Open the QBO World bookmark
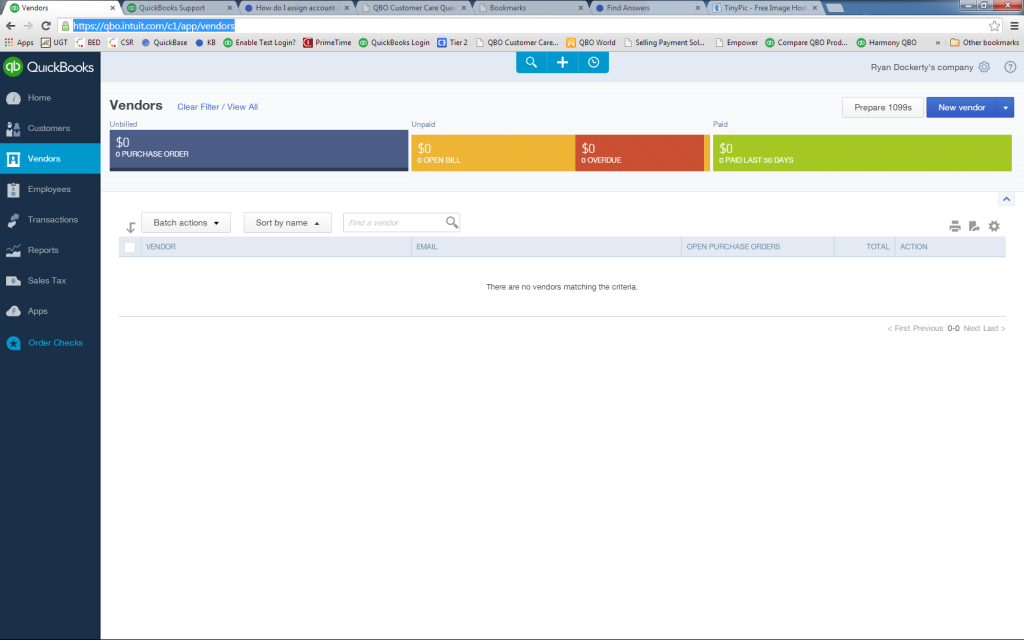Viewport: 1024px width, 640px height. (591, 42)
